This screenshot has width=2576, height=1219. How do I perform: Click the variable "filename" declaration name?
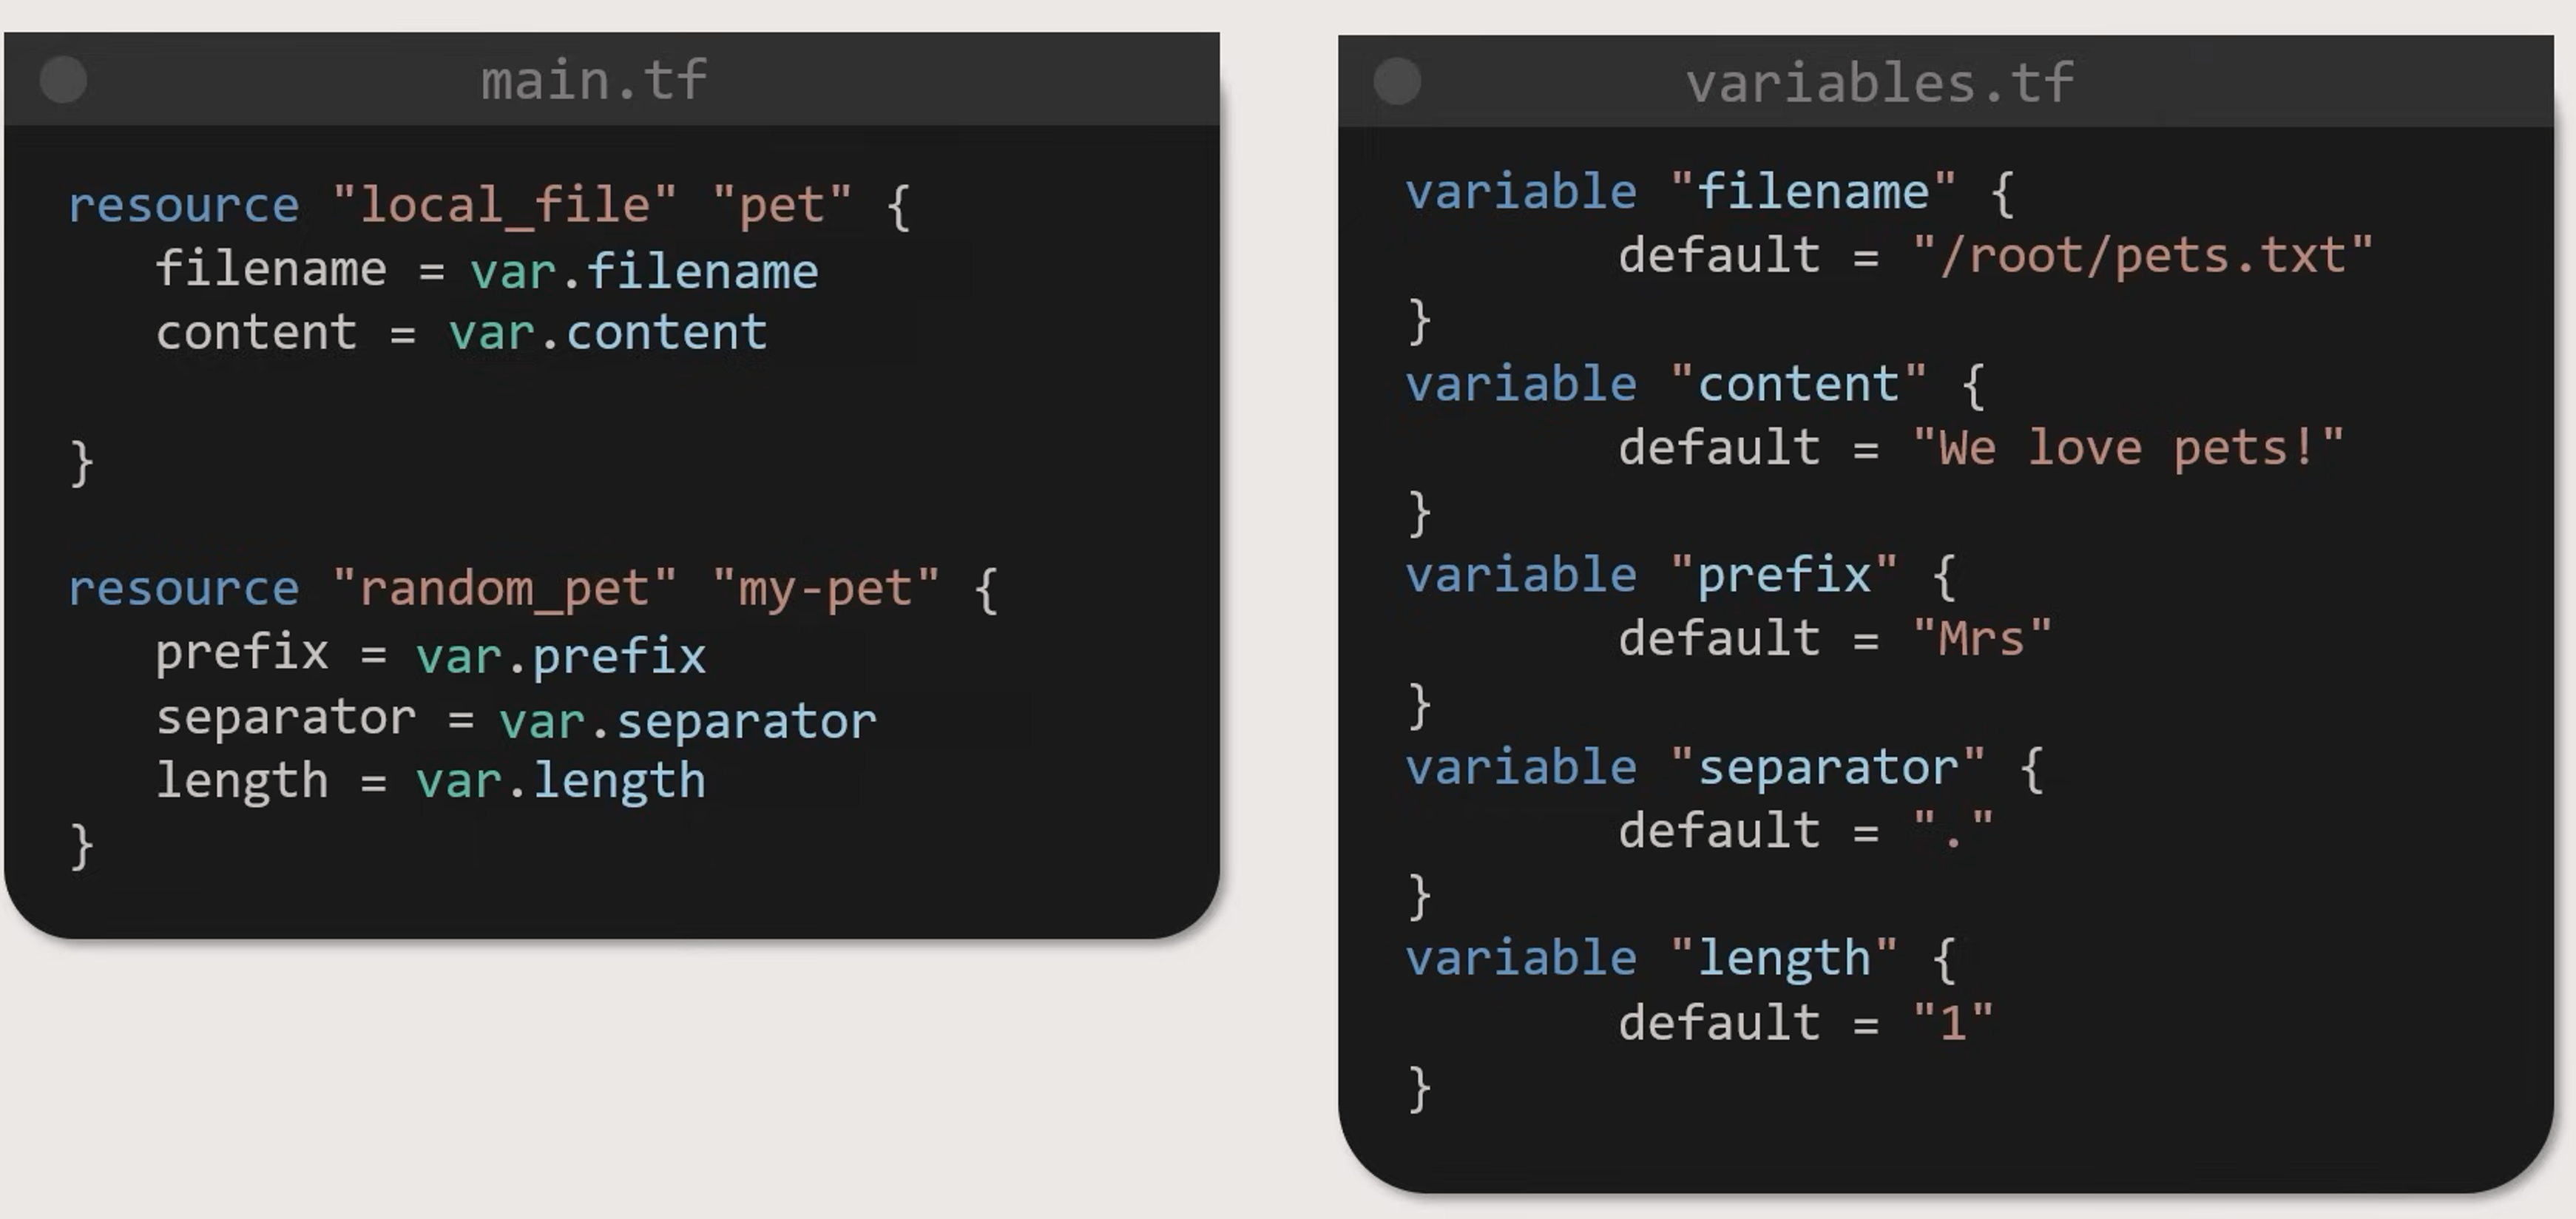pos(1812,192)
